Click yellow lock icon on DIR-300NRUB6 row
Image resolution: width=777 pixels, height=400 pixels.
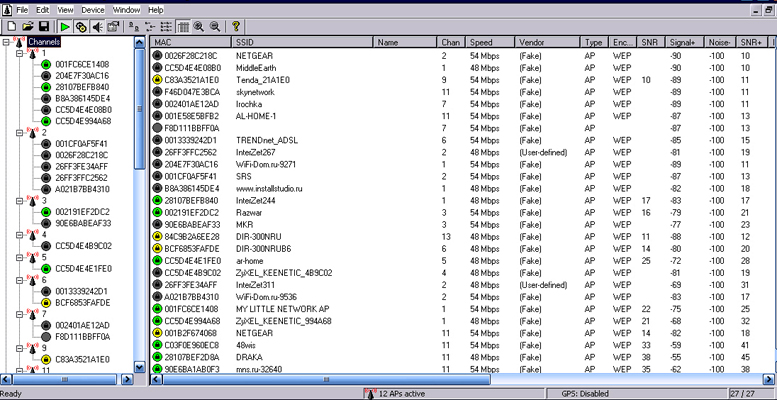pyautogui.click(x=157, y=249)
